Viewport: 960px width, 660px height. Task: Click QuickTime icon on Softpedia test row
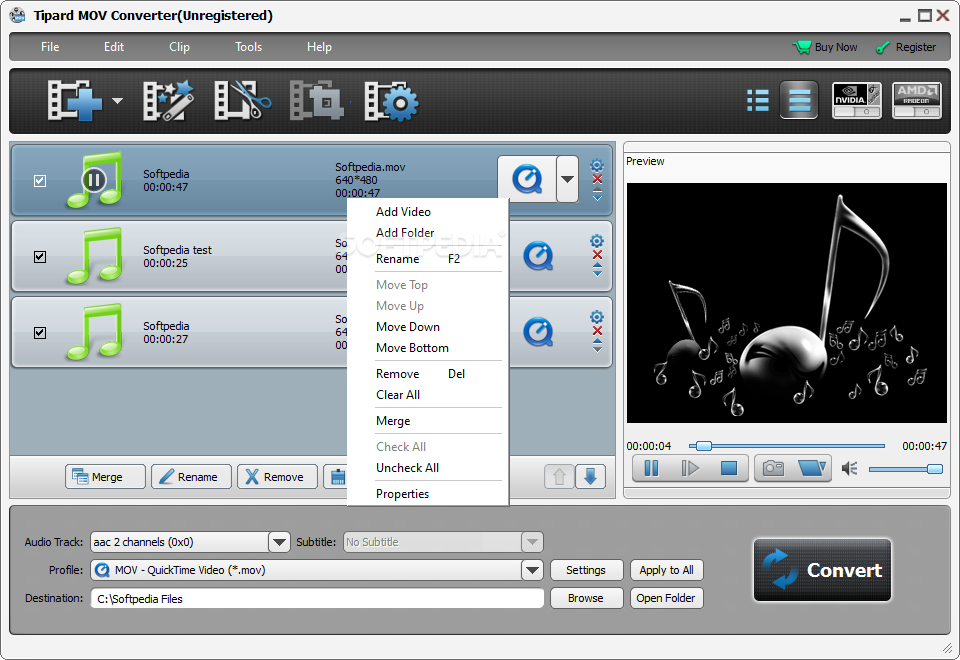click(538, 256)
